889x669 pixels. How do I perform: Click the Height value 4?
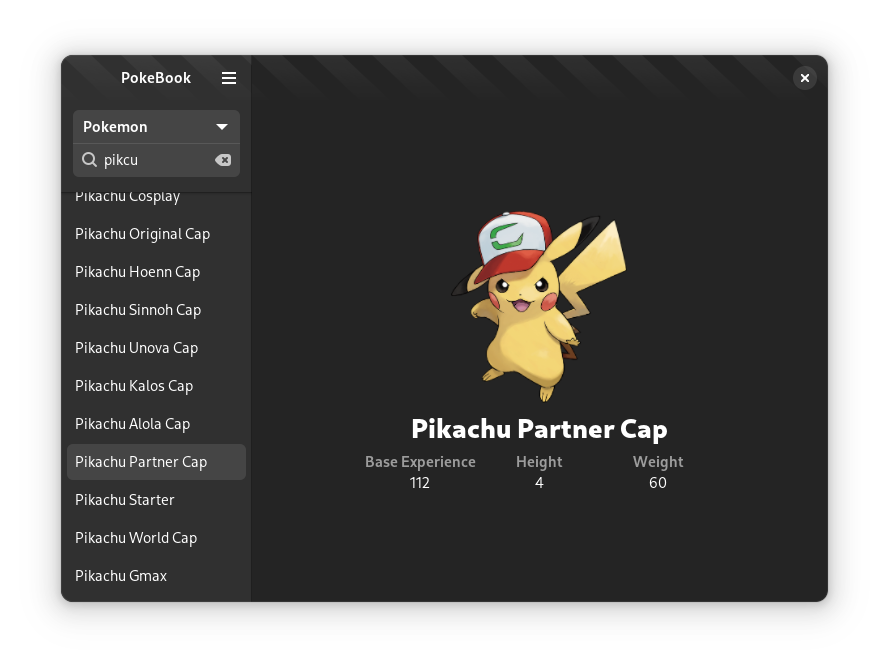[x=539, y=483]
